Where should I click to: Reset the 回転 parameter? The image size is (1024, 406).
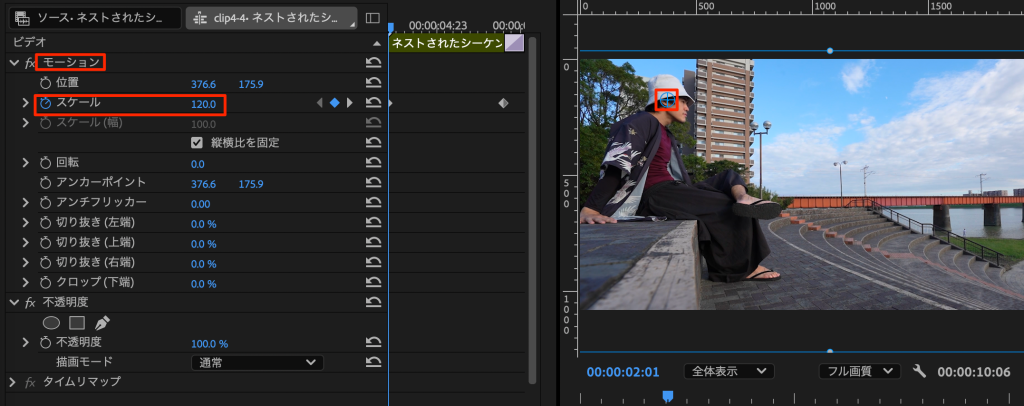pyautogui.click(x=374, y=163)
